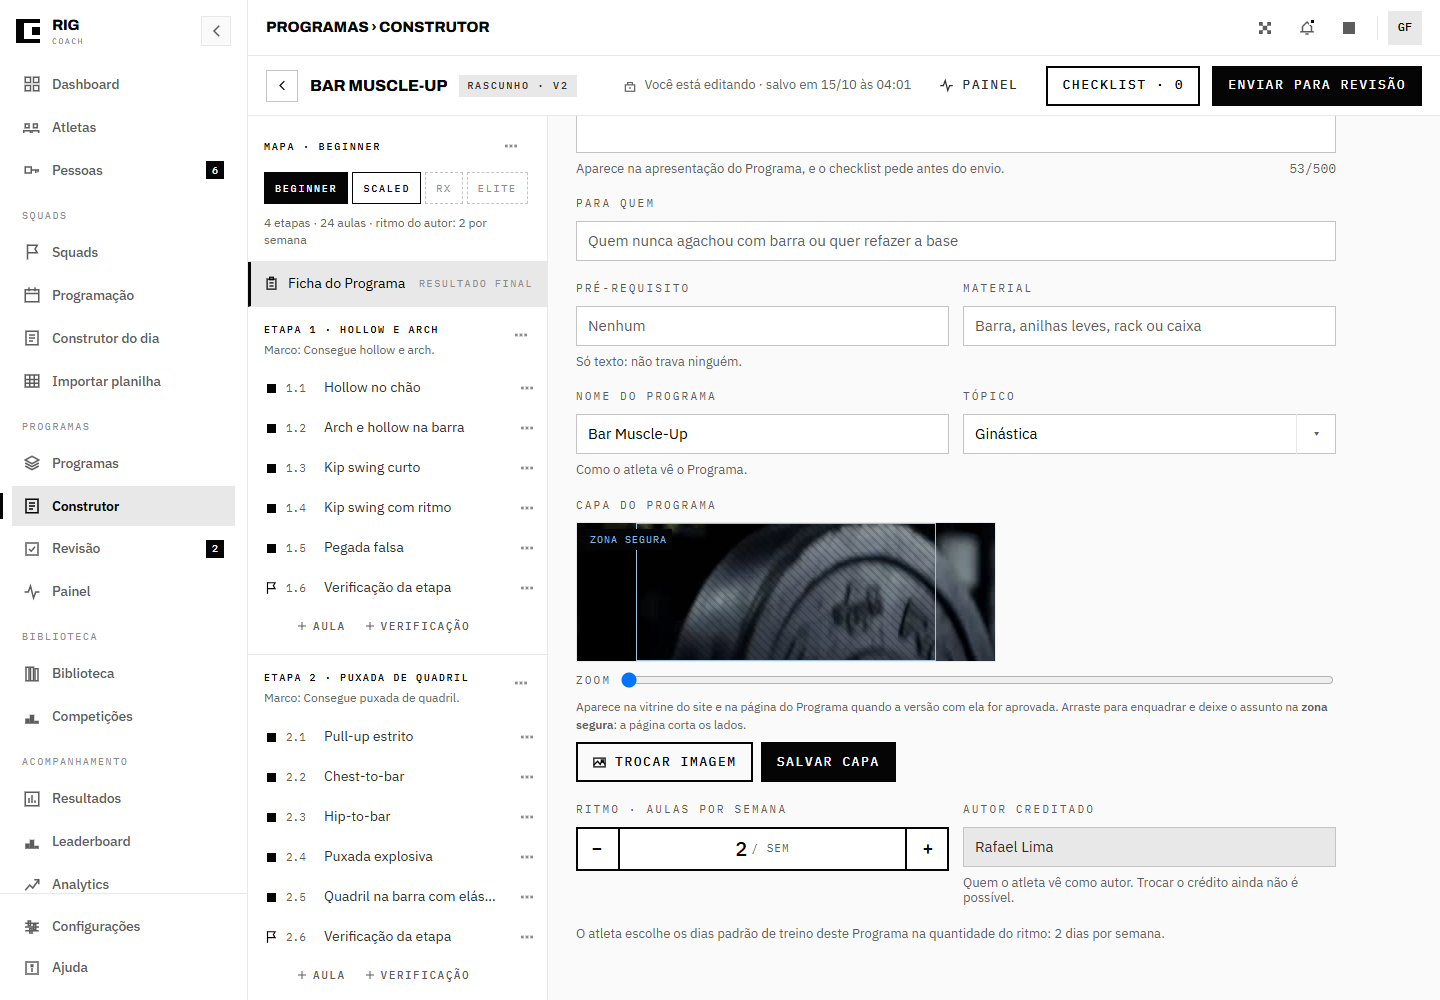1440x1000 pixels.
Task: Open options menu for Pegada falsa
Action: tap(527, 548)
